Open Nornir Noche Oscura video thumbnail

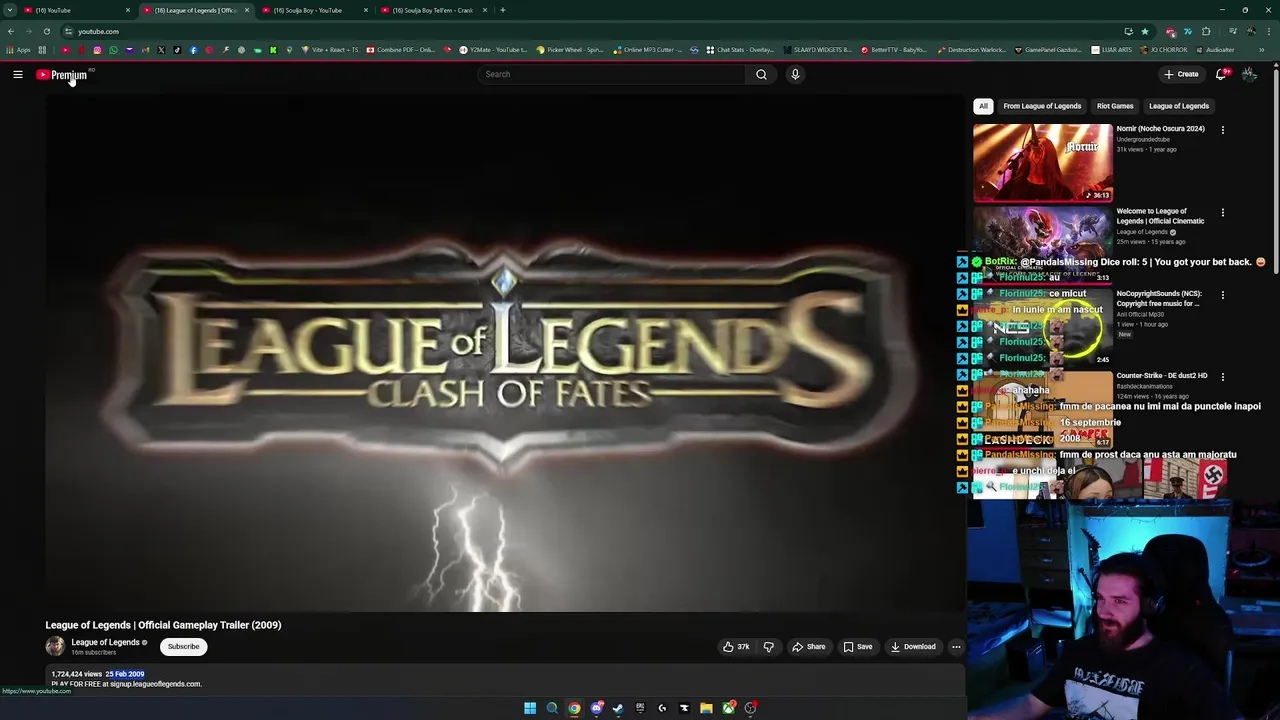1043,163
